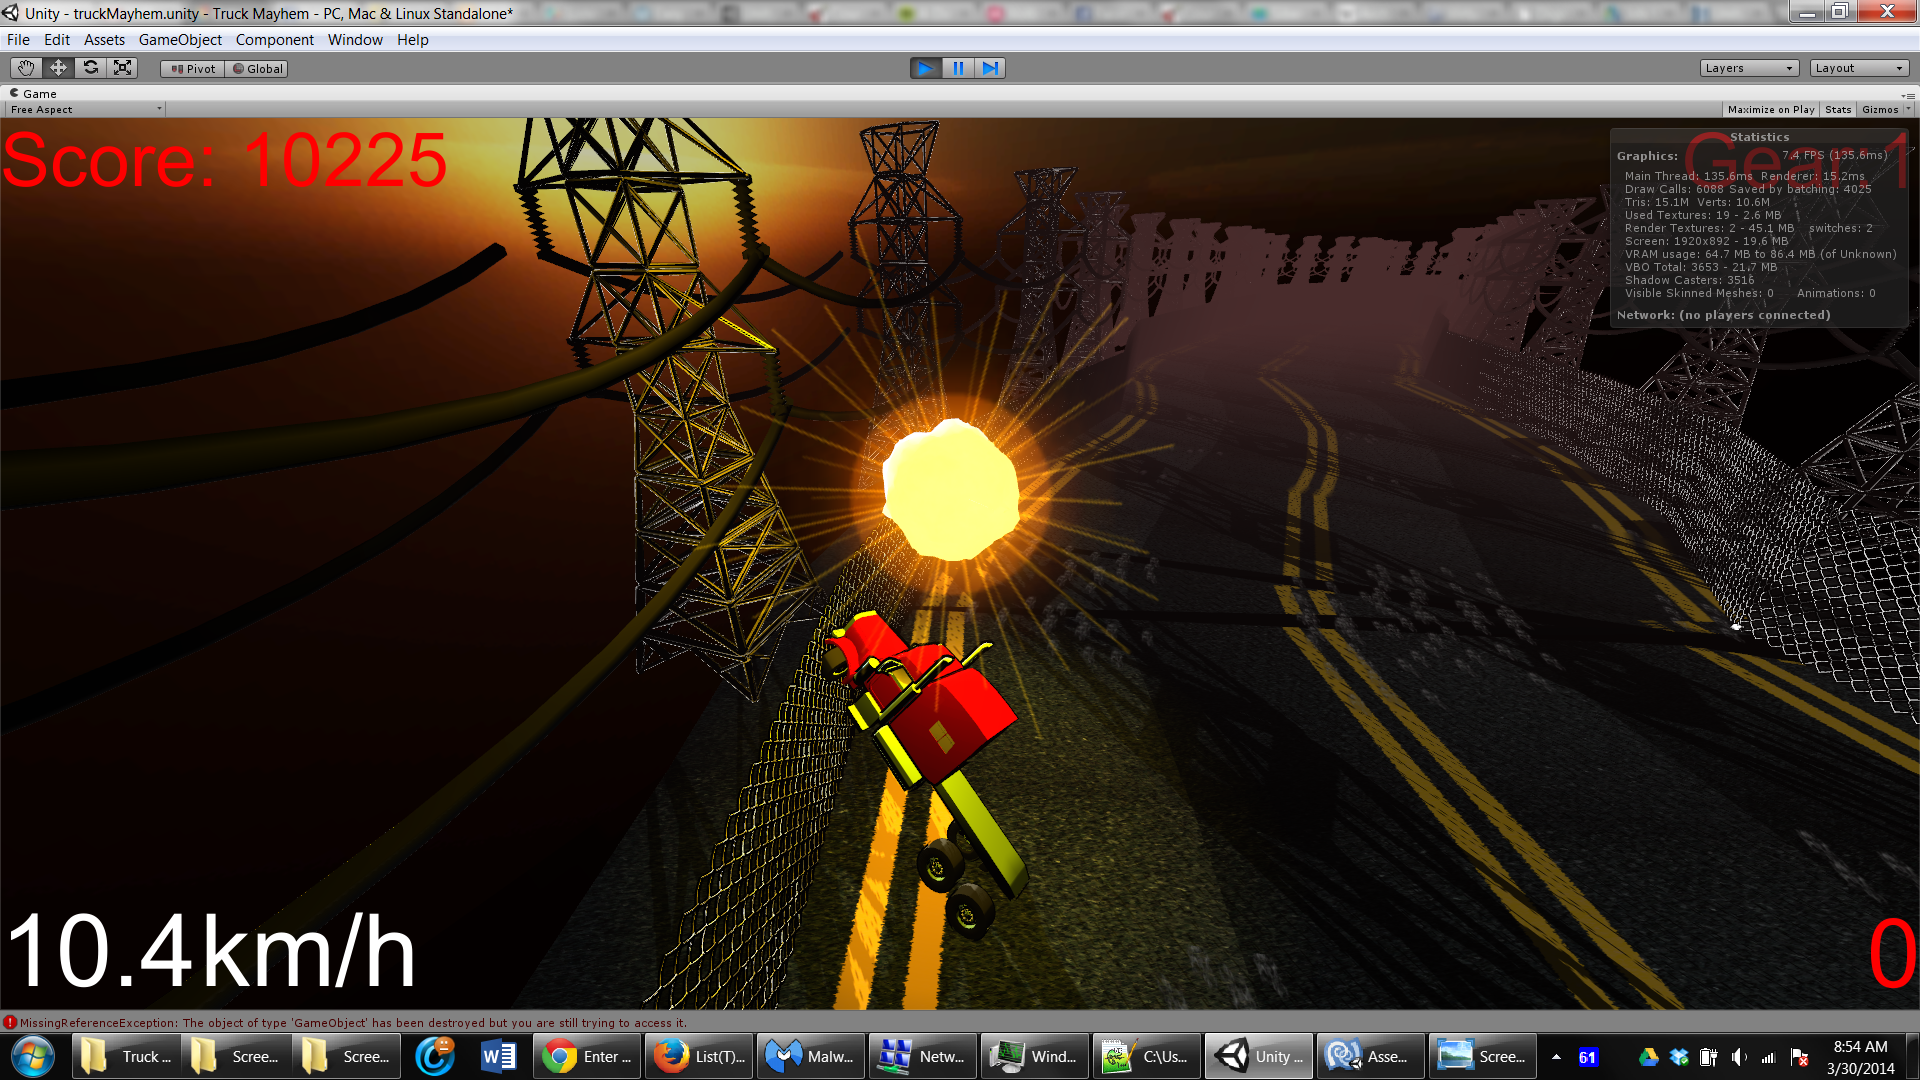Open the Component menu
Image resolution: width=1920 pixels, height=1080 pixels.
(x=274, y=40)
